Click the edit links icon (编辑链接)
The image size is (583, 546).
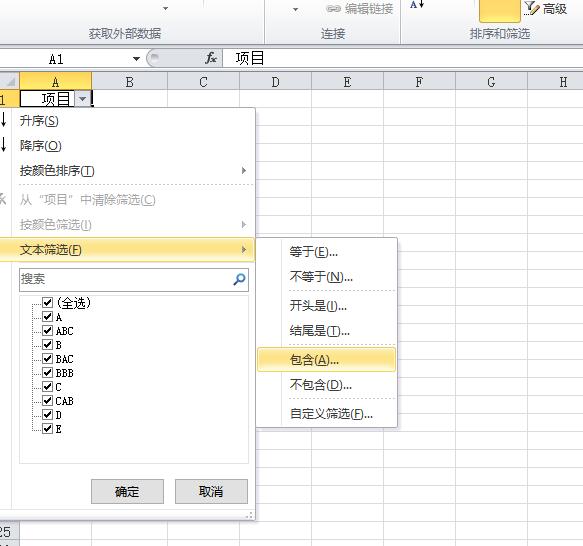(333, 8)
